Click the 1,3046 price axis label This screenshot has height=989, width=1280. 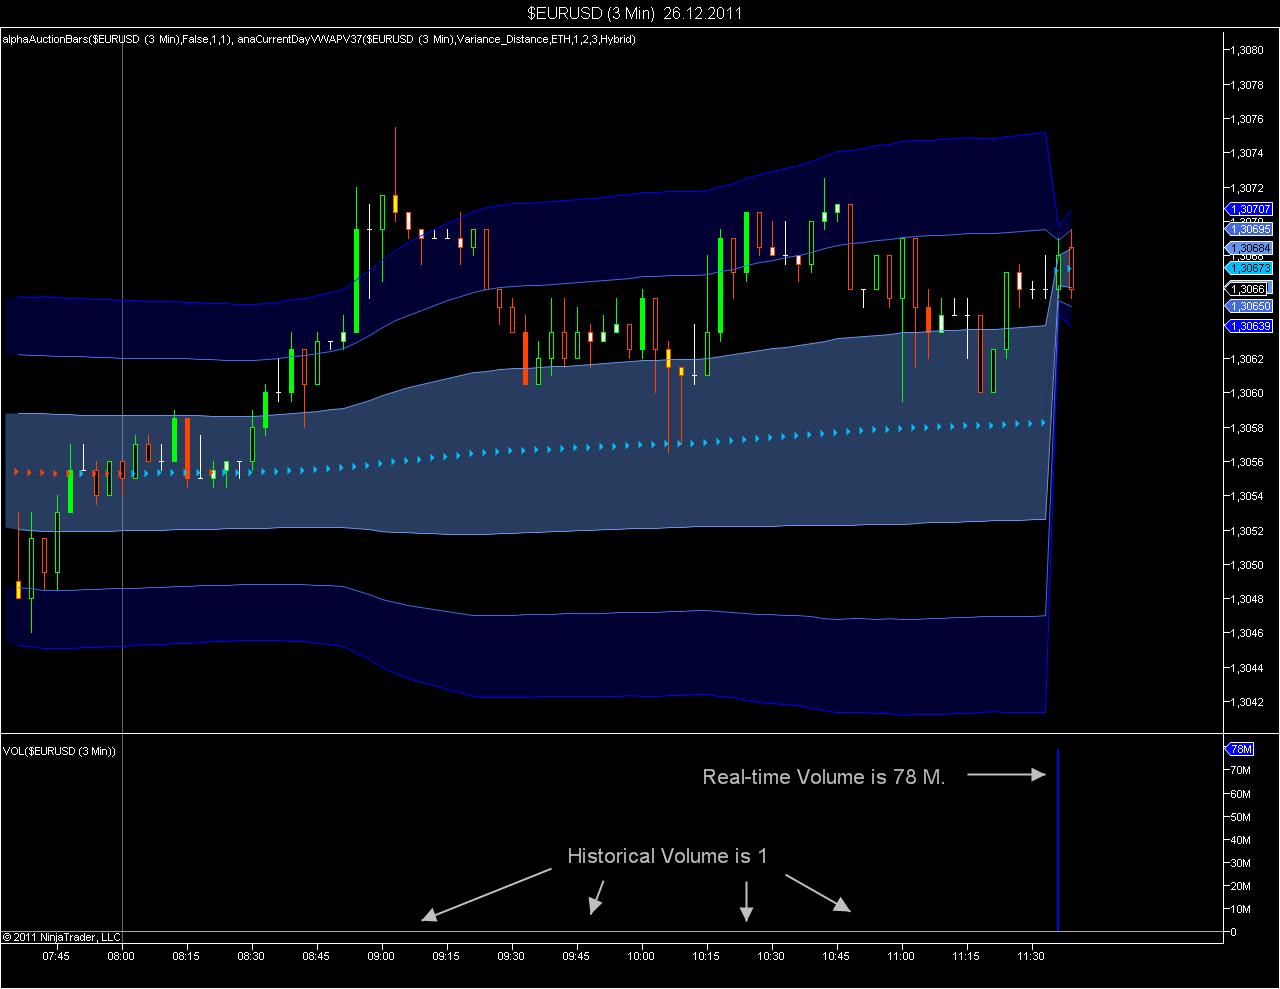coord(1247,633)
